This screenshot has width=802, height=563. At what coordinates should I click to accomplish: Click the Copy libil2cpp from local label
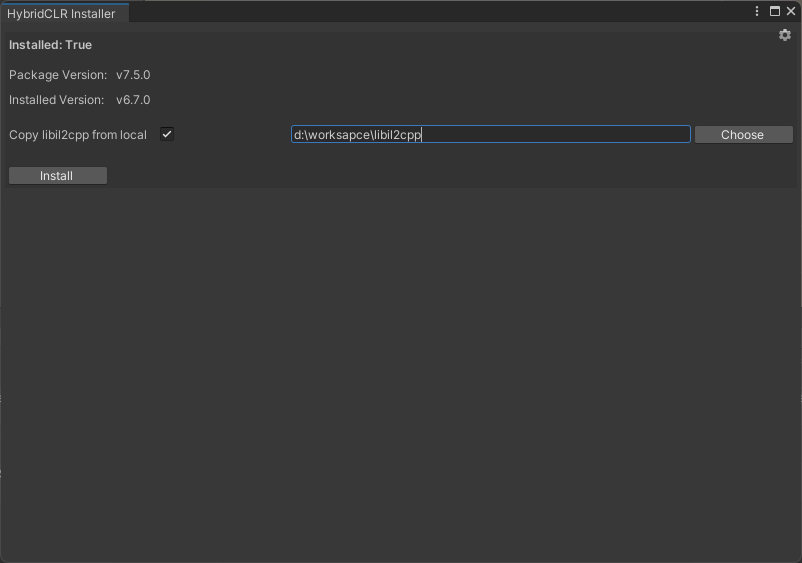pos(78,135)
